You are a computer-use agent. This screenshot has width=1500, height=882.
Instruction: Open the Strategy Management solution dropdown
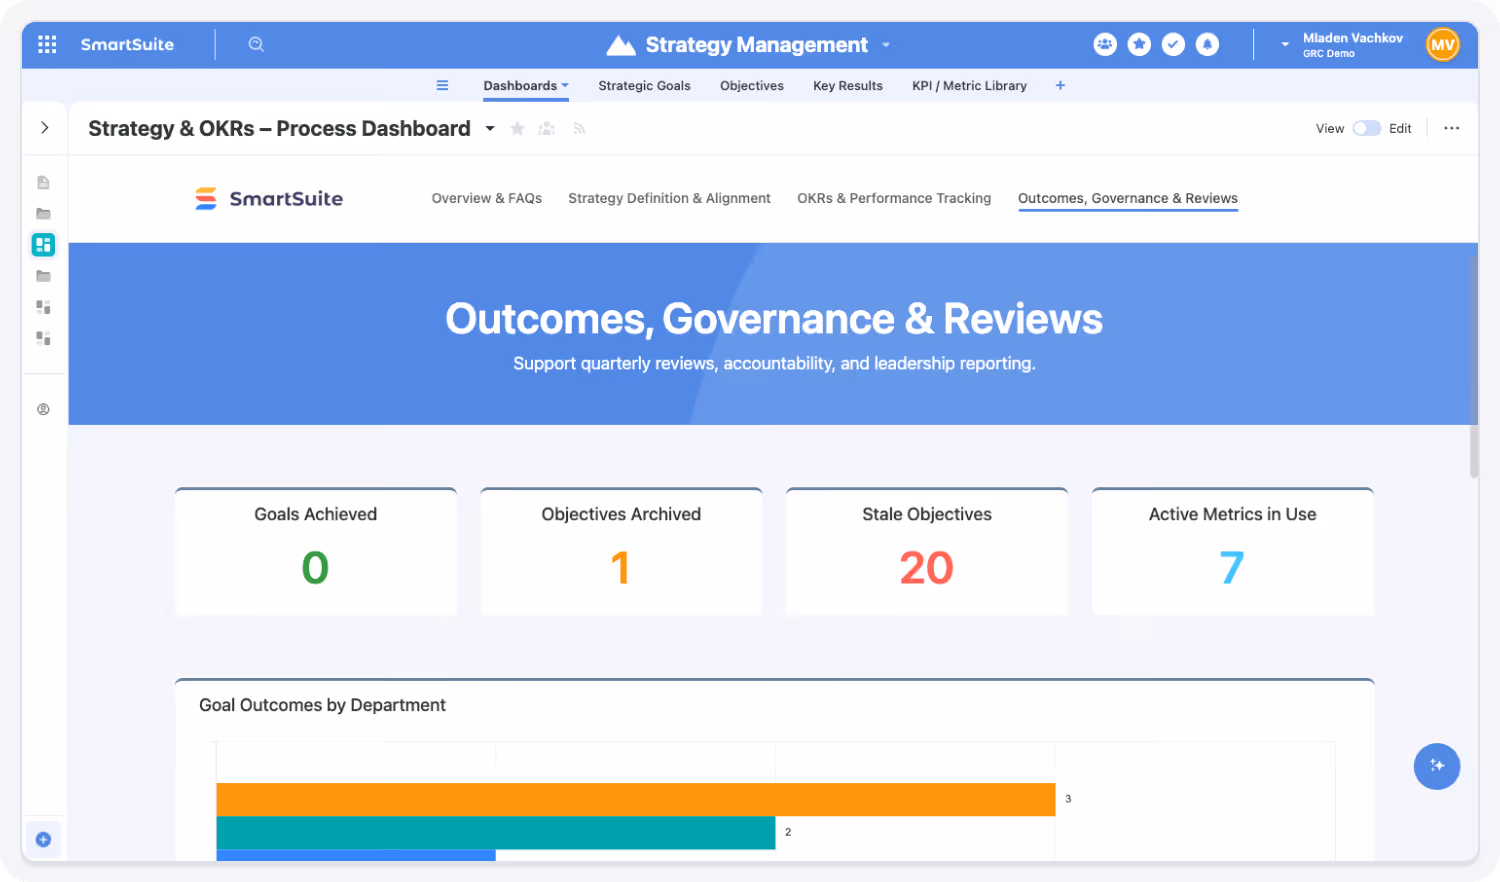coord(886,45)
